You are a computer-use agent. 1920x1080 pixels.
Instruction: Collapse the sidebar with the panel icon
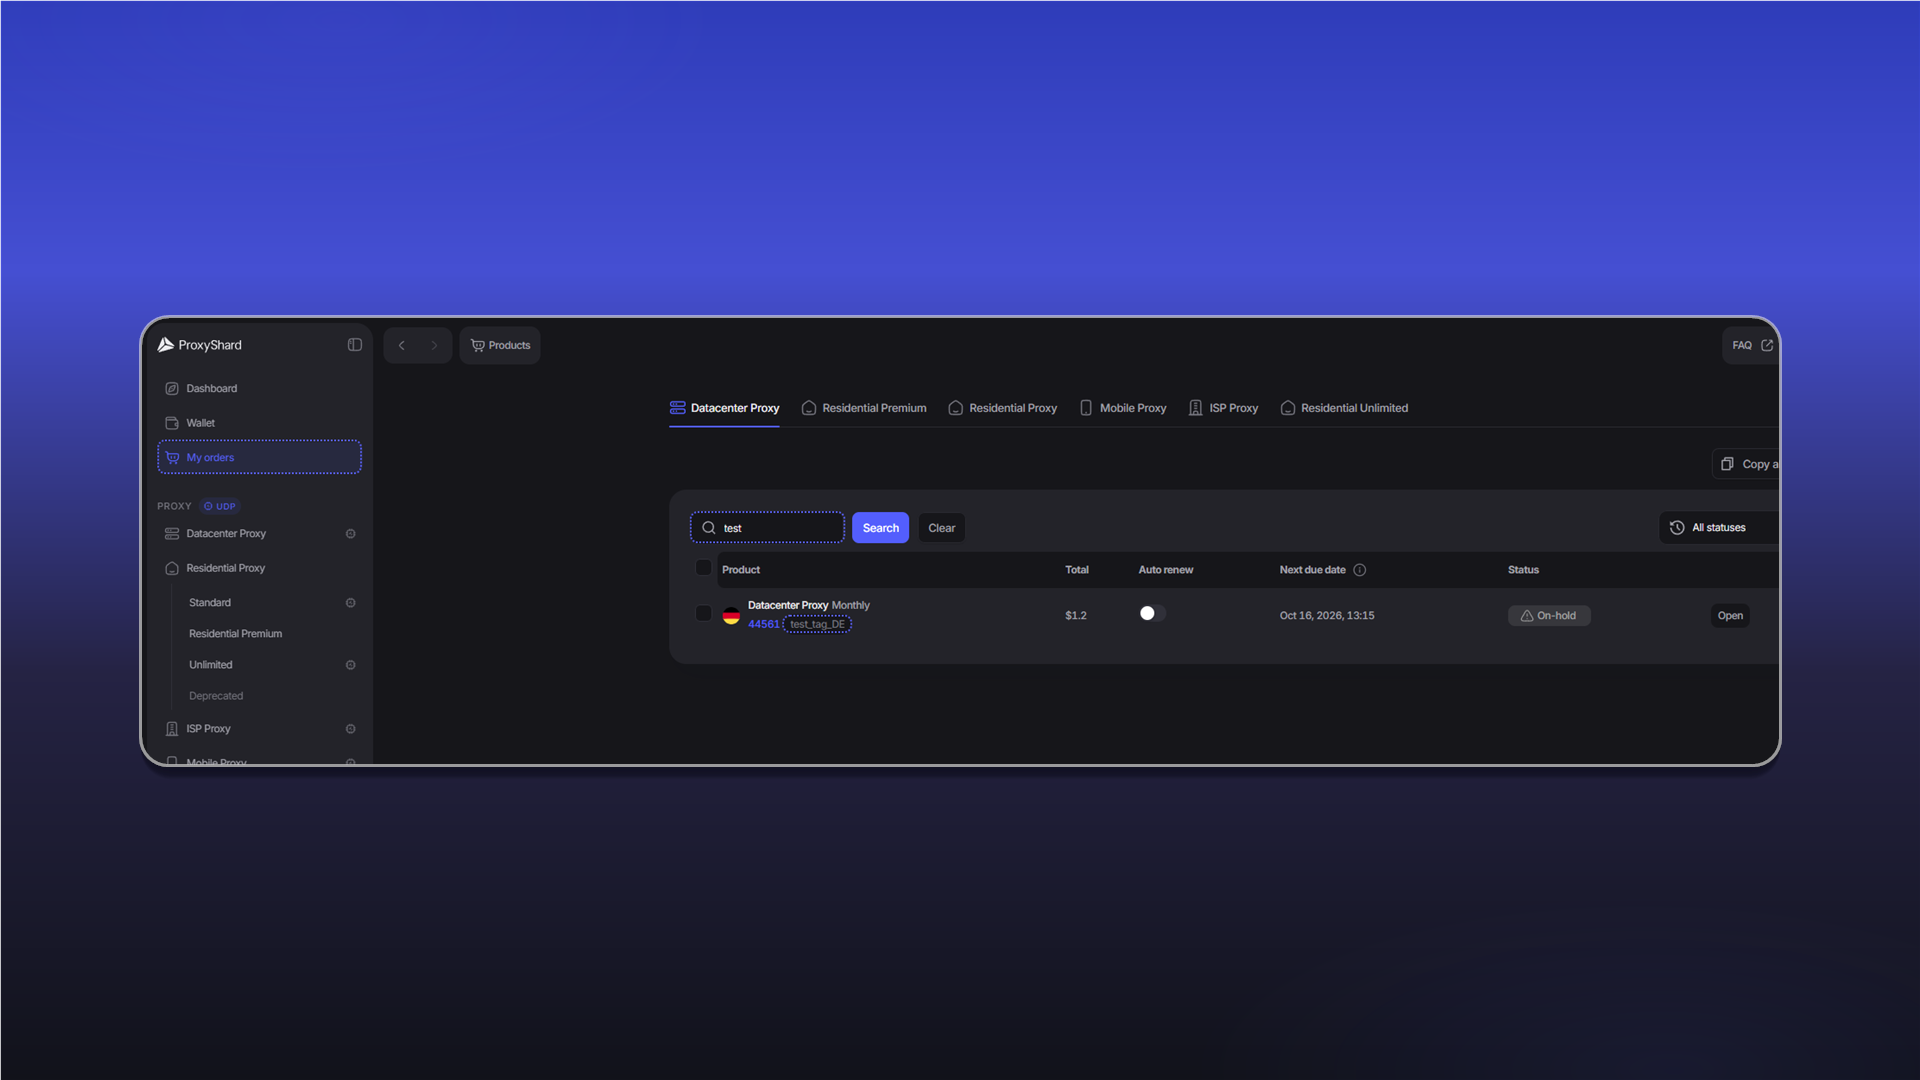[354, 345]
